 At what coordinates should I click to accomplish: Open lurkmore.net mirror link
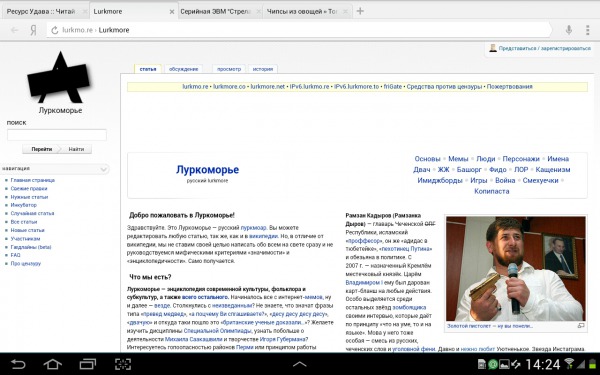(x=267, y=86)
